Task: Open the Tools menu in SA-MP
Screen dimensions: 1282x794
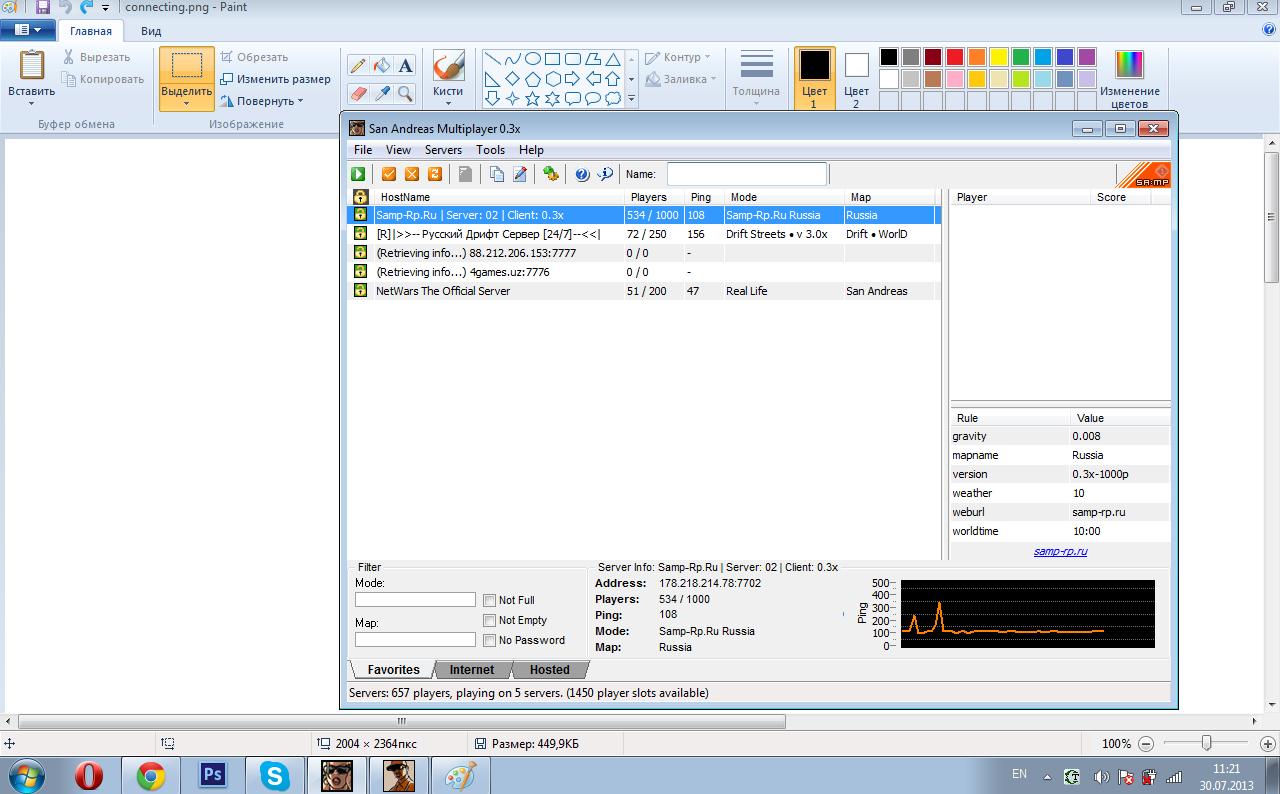Action: click(x=490, y=150)
